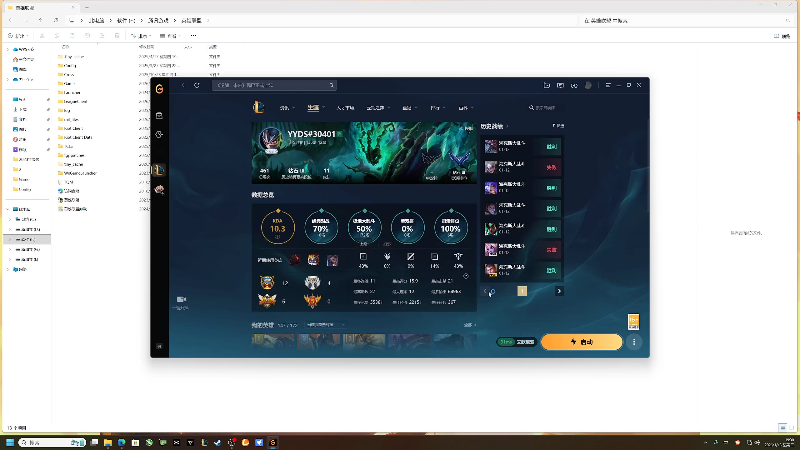Click the video recording icon in WeGame
Image resolution: width=800 pixels, height=450 pixels.
(181, 299)
